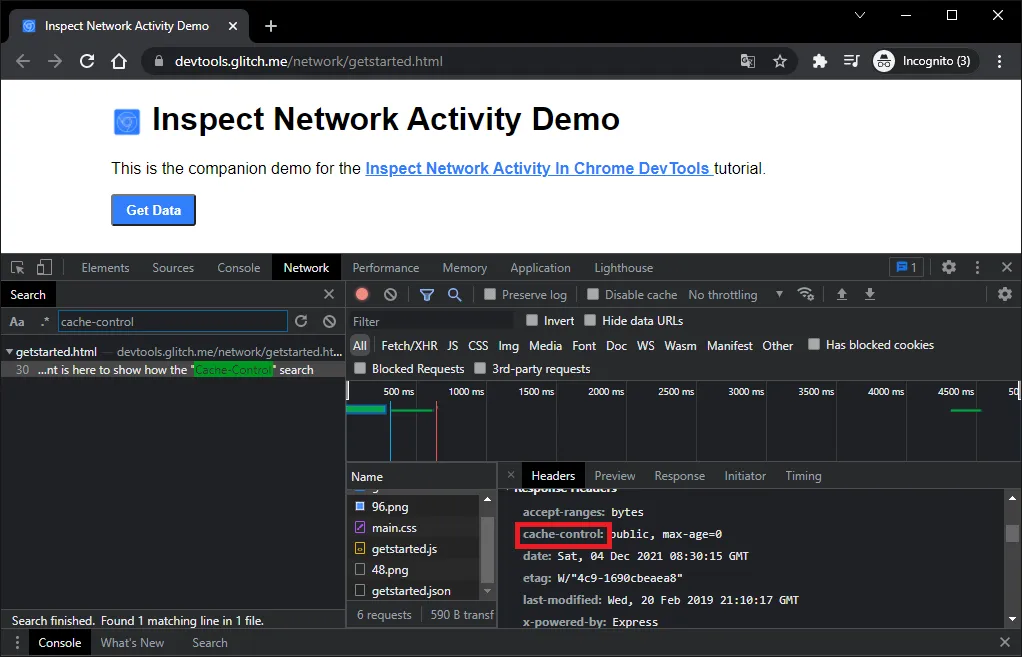The width and height of the screenshot is (1022, 657).
Task: Focus the network Filter field
Action: tap(431, 321)
